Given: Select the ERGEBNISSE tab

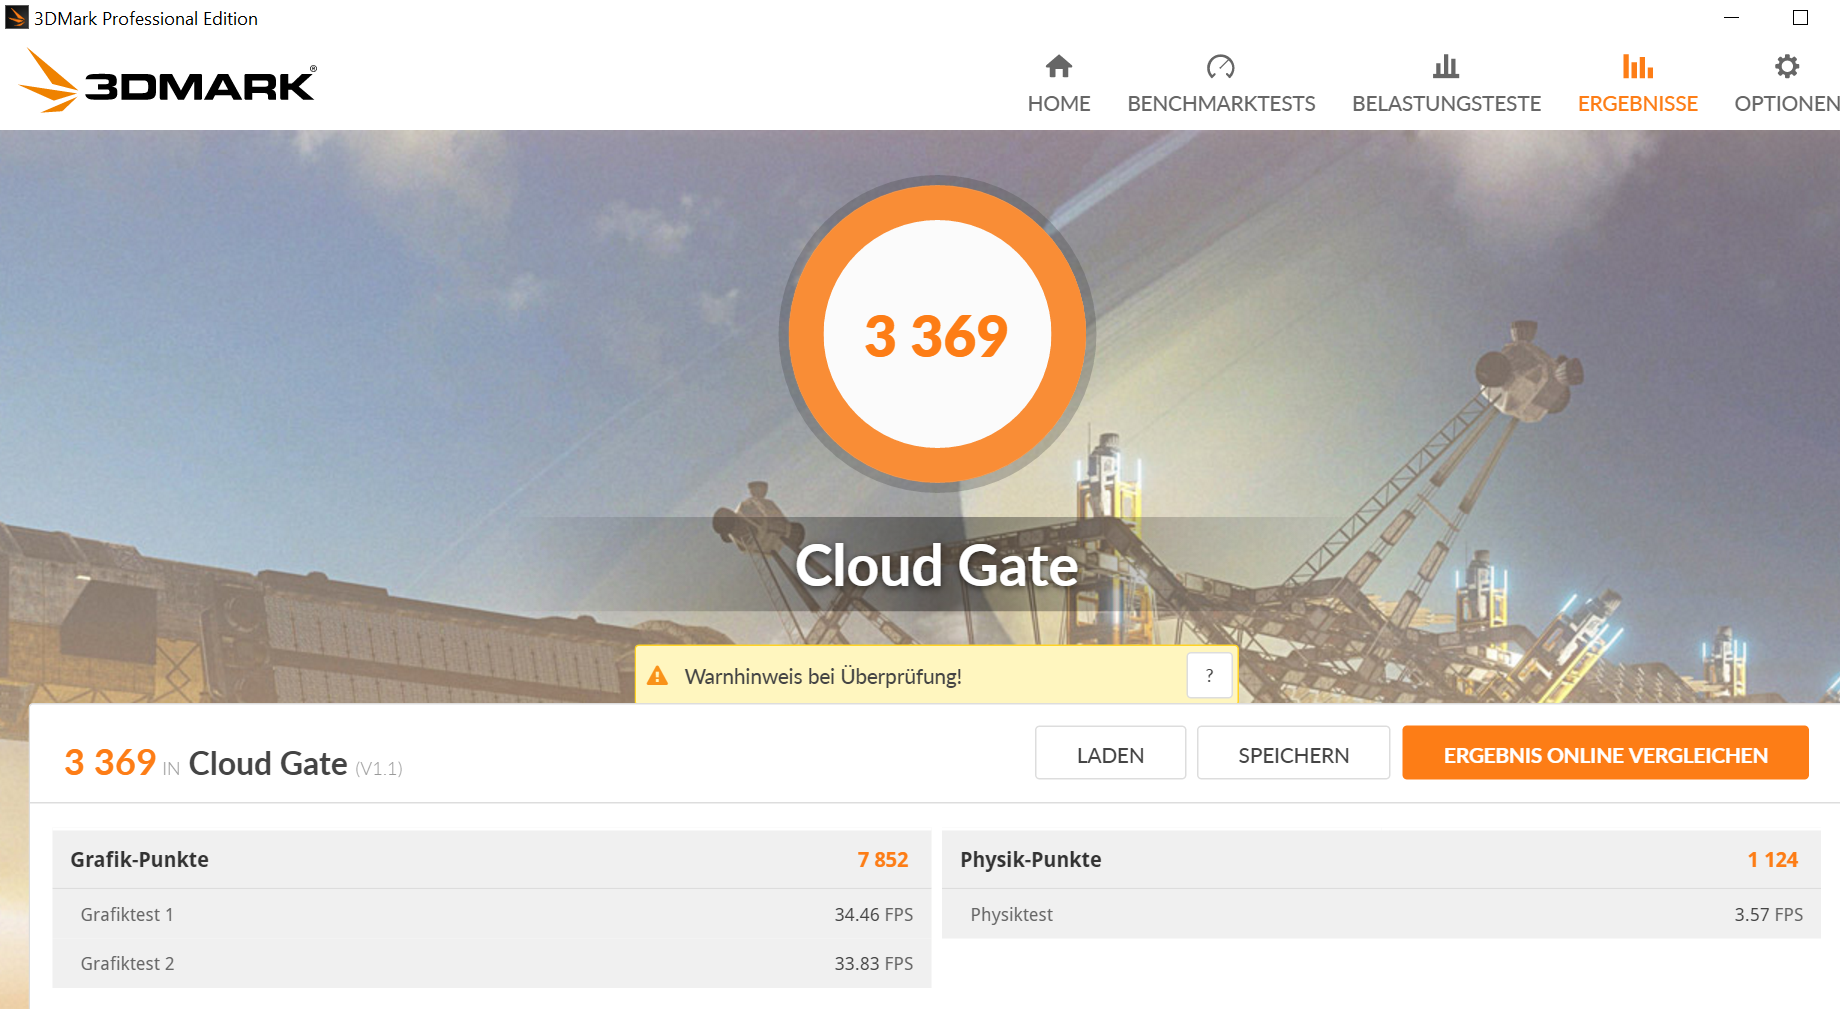Looking at the screenshot, I should pos(1638,85).
